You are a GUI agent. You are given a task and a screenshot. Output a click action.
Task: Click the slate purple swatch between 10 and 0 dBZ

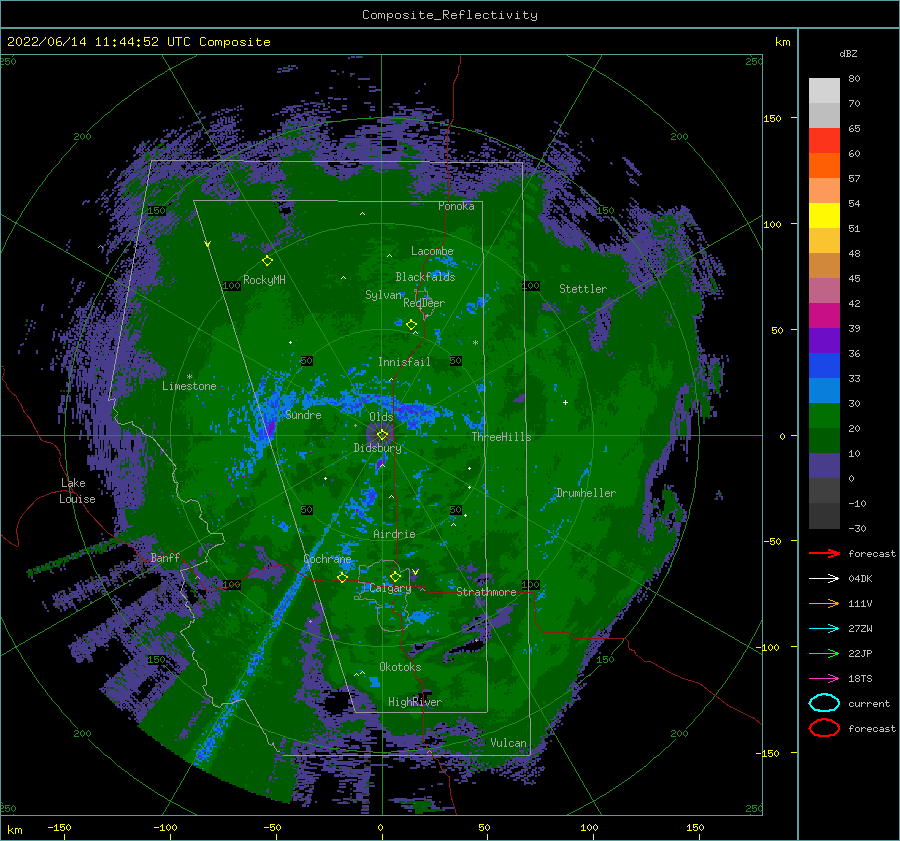click(x=824, y=466)
